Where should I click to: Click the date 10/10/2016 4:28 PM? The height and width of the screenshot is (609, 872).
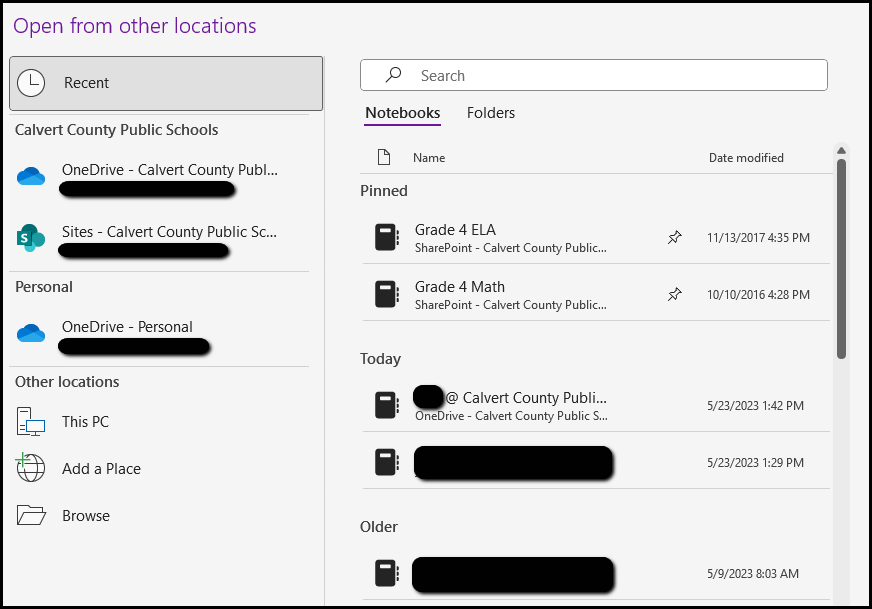pos(758,295)
